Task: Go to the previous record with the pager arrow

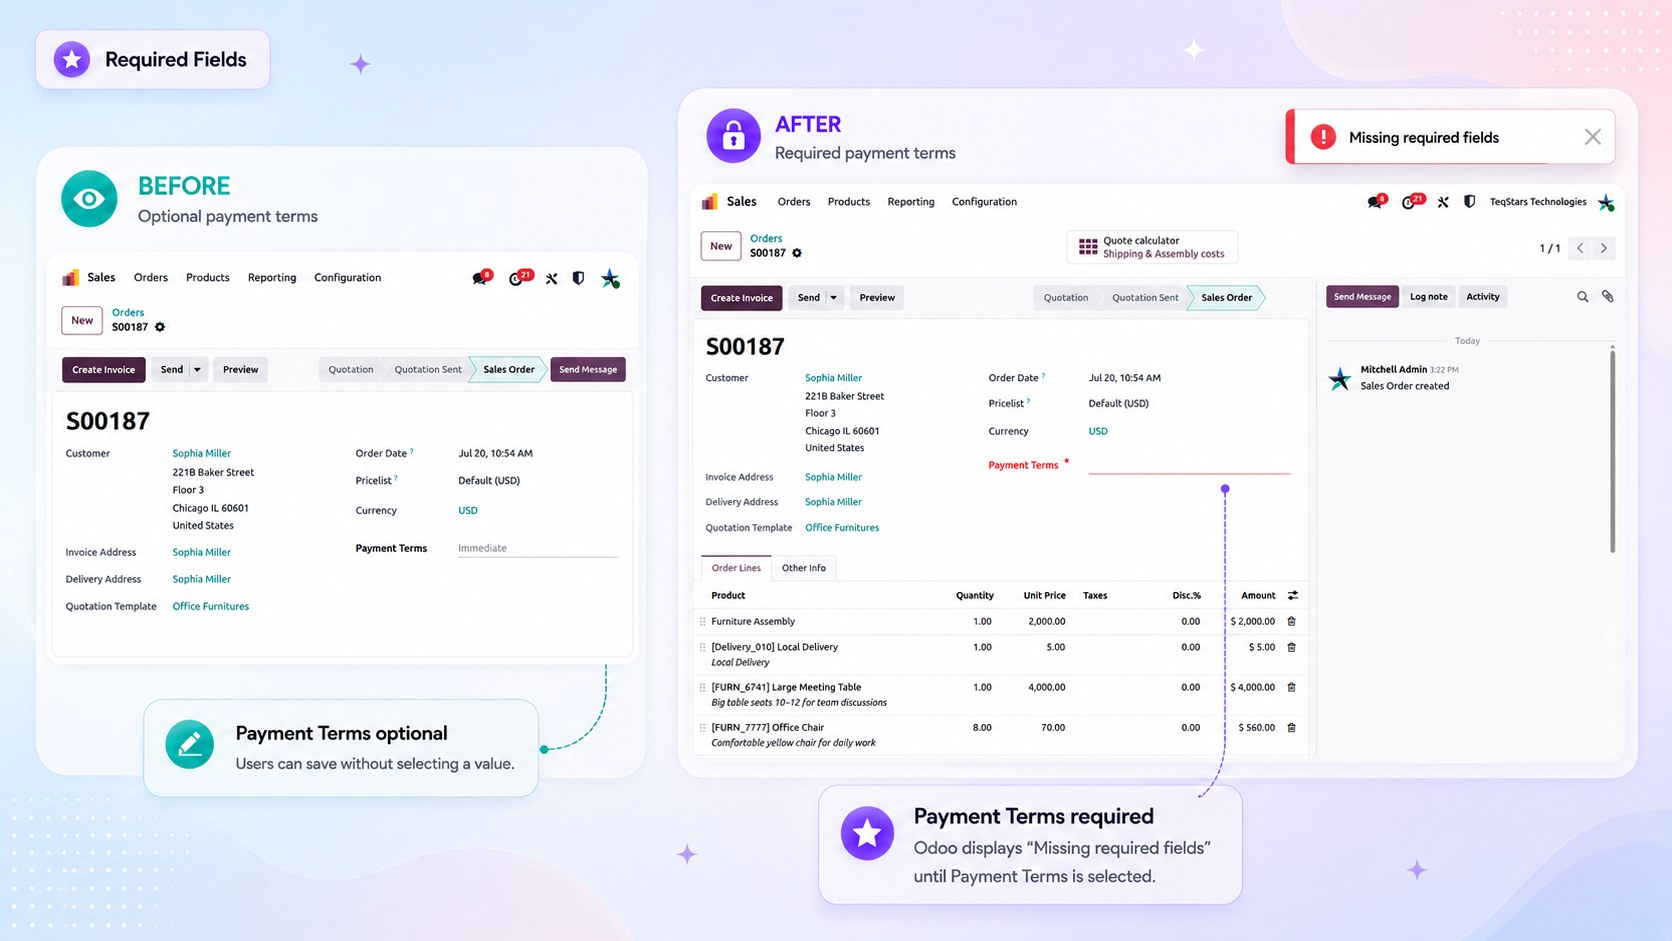Action: click(1580, 248)
